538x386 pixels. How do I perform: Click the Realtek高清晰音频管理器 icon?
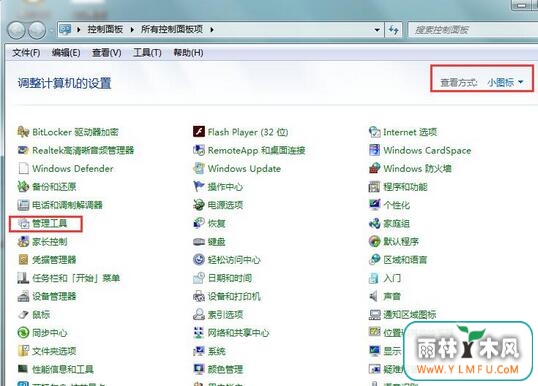point(23,150)
